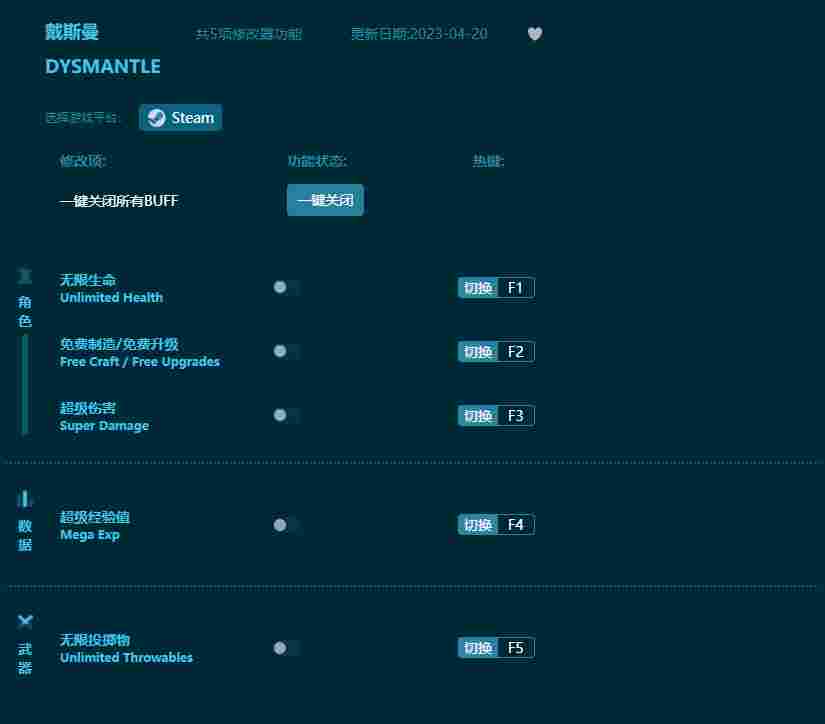825x724 pixels.
Task: Click the F2 hotkey field
Action: (x=516, y=351)
